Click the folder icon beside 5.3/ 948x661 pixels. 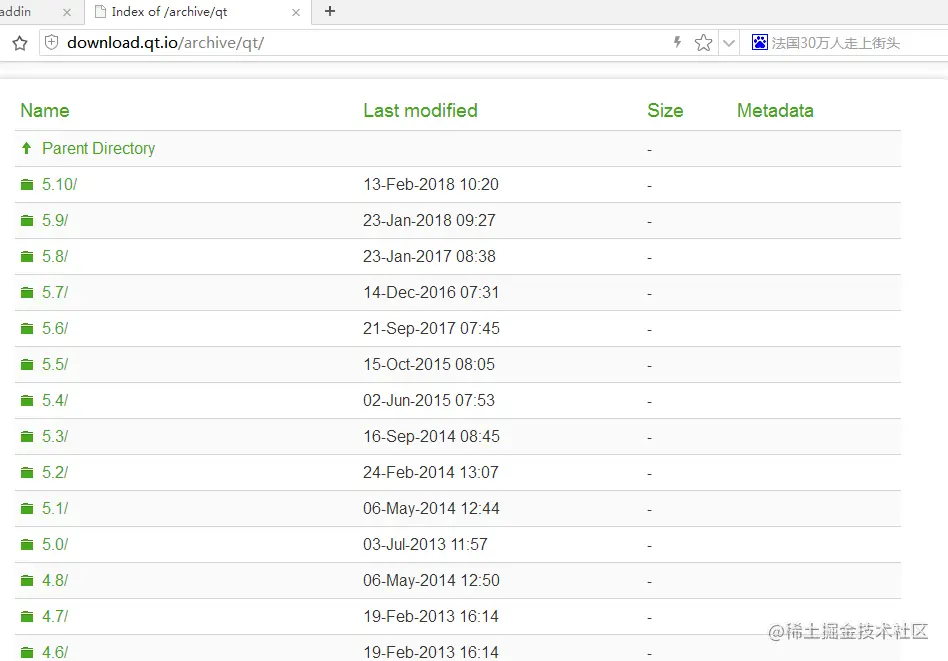click(27, 437)
